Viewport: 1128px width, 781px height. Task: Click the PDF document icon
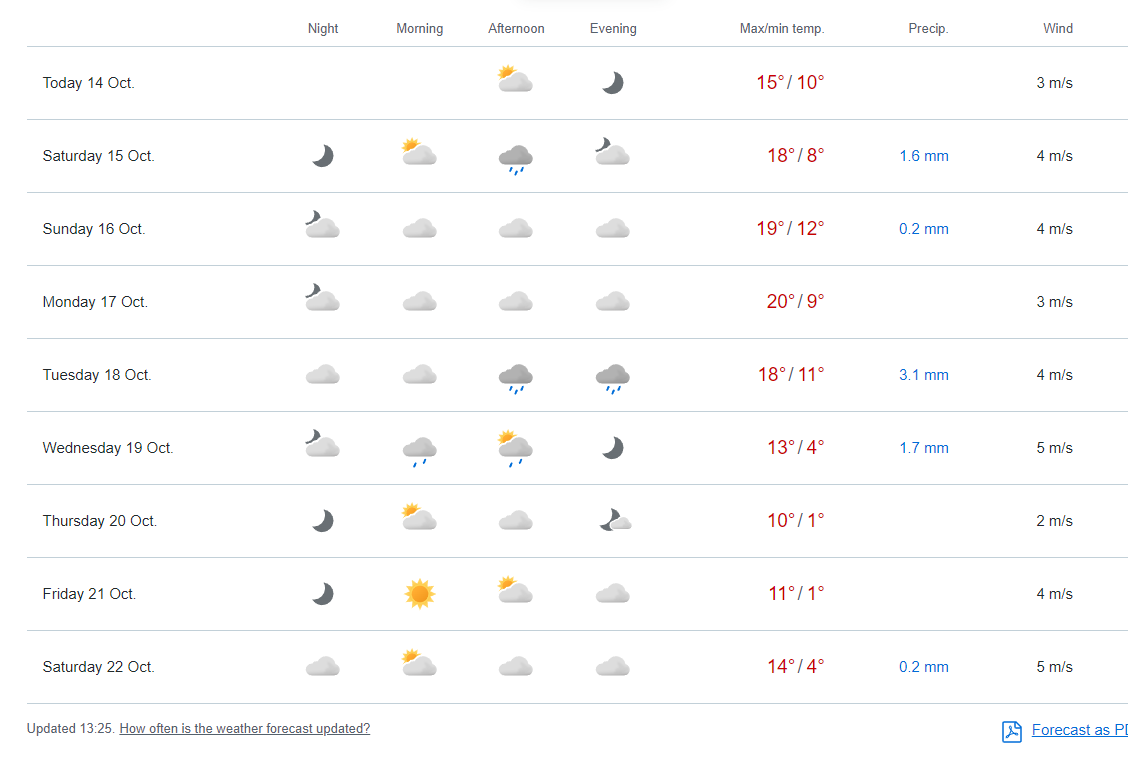pos(1012,731)
